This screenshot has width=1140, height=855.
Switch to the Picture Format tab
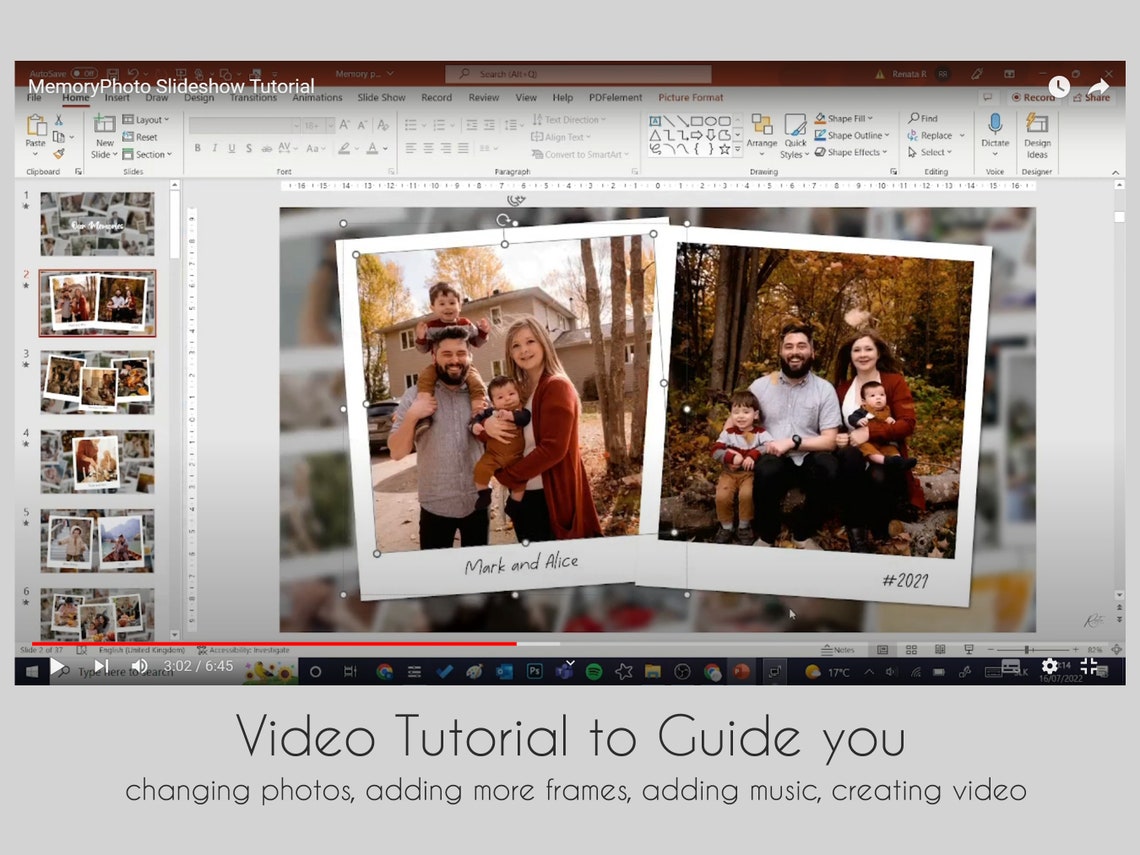tap(690, 97)
